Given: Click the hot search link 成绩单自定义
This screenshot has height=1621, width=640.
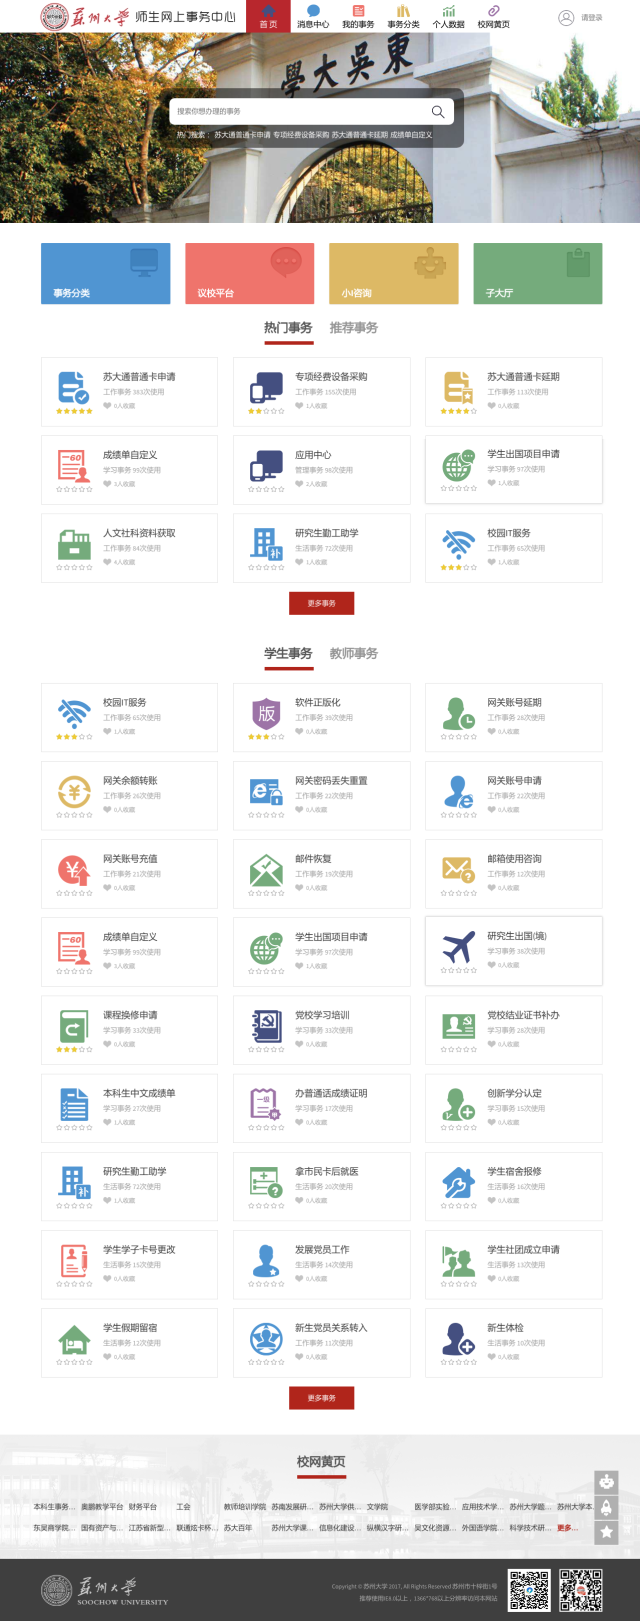Looking at the screenshot, I should pos(411,135).
